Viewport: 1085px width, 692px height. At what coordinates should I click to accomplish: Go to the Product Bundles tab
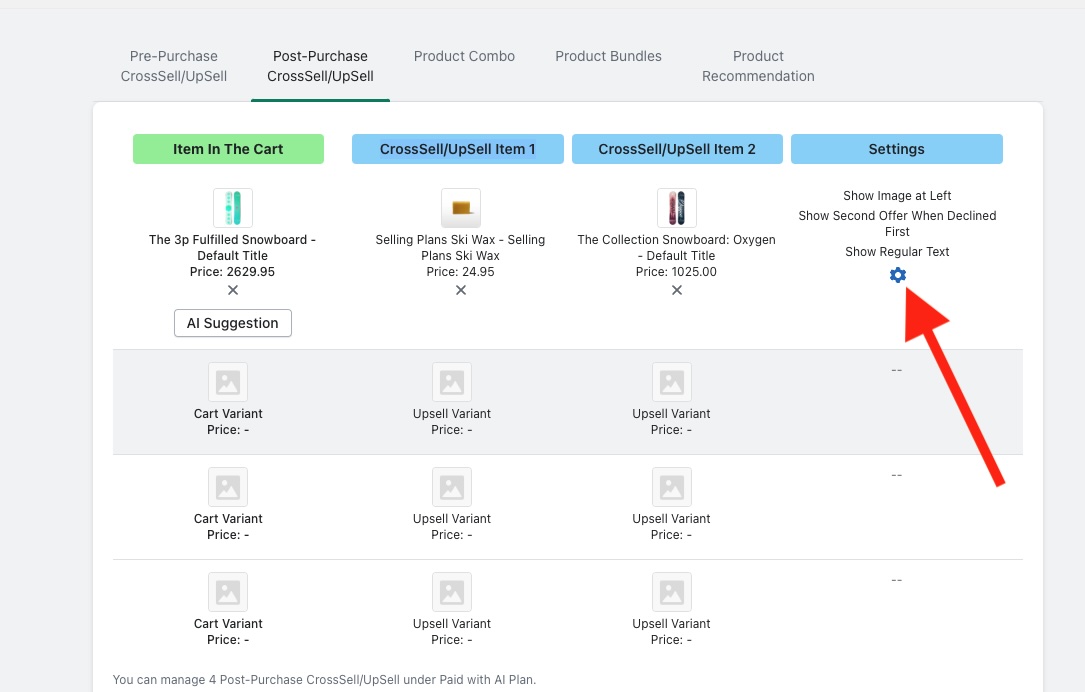click(608, 56)
